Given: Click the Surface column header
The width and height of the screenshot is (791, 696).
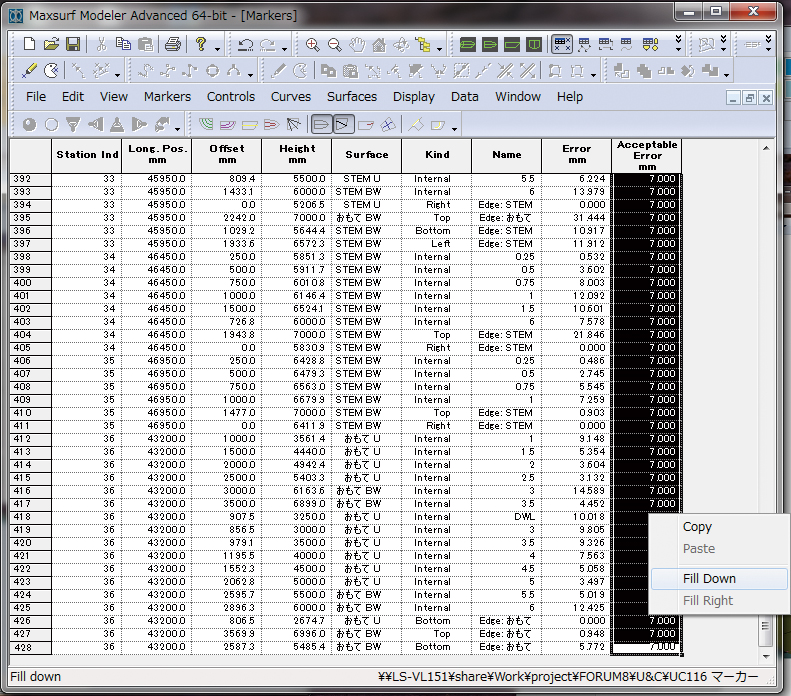Looking at the screenshot, I should tap(367, 155).
